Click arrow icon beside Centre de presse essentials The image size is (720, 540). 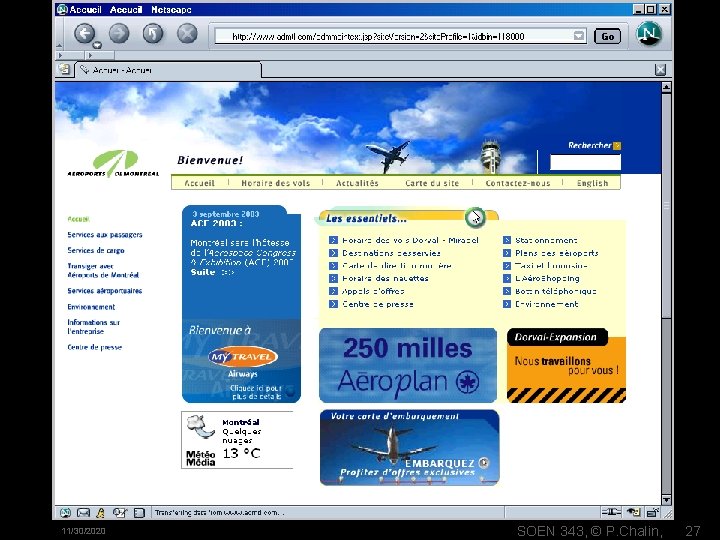[x=333, y=304]
